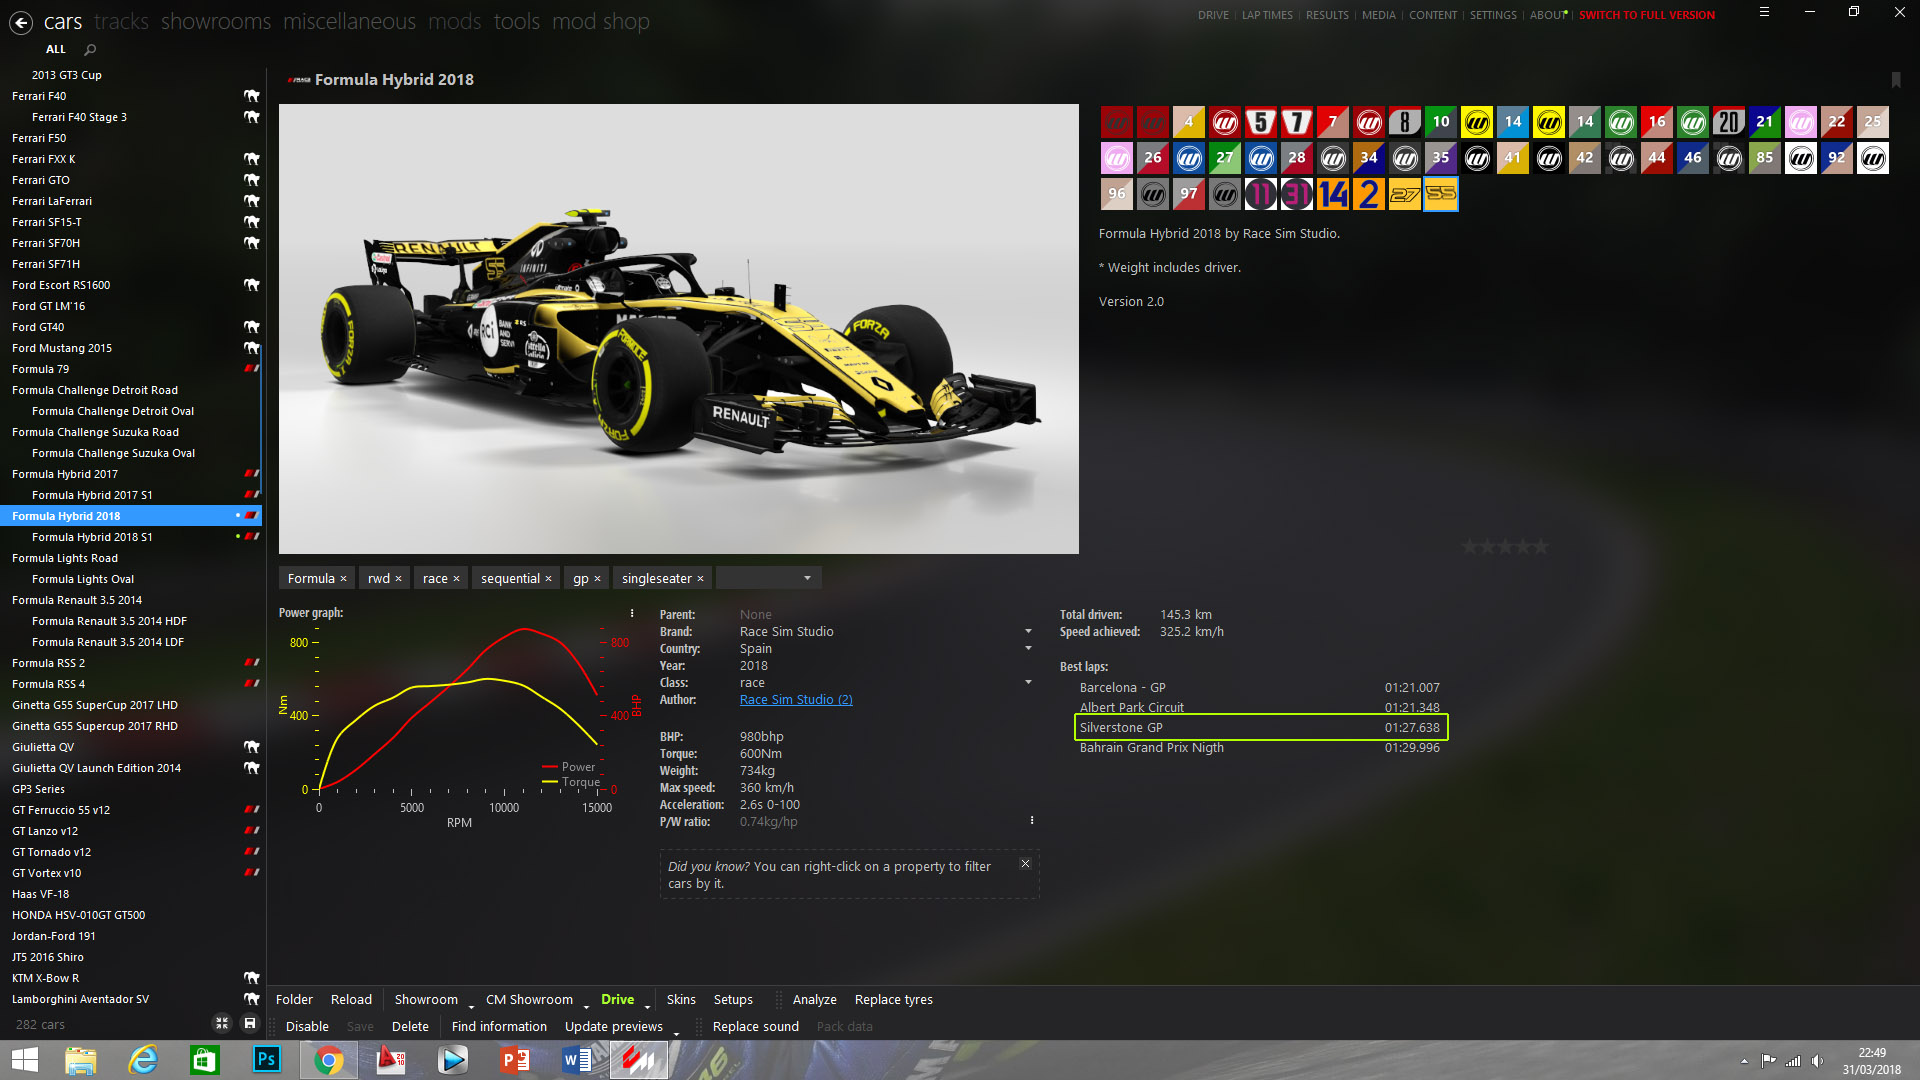Open the LAP TIMES section

[1267, 15]
